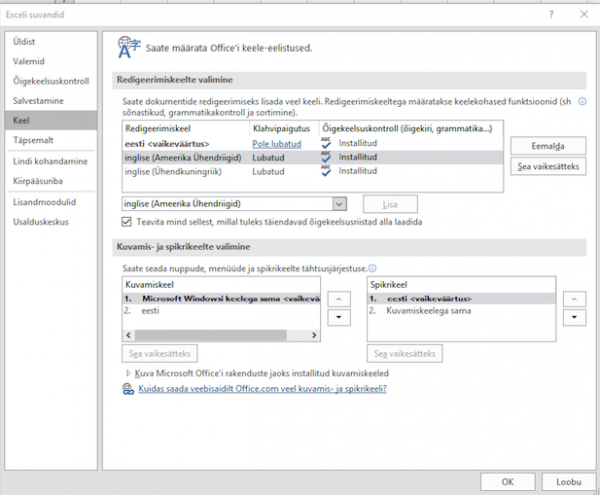600x495 pixels.
Task: Click the Kuvamiskeel scrollbar left arrow
Action: [129, 335]
